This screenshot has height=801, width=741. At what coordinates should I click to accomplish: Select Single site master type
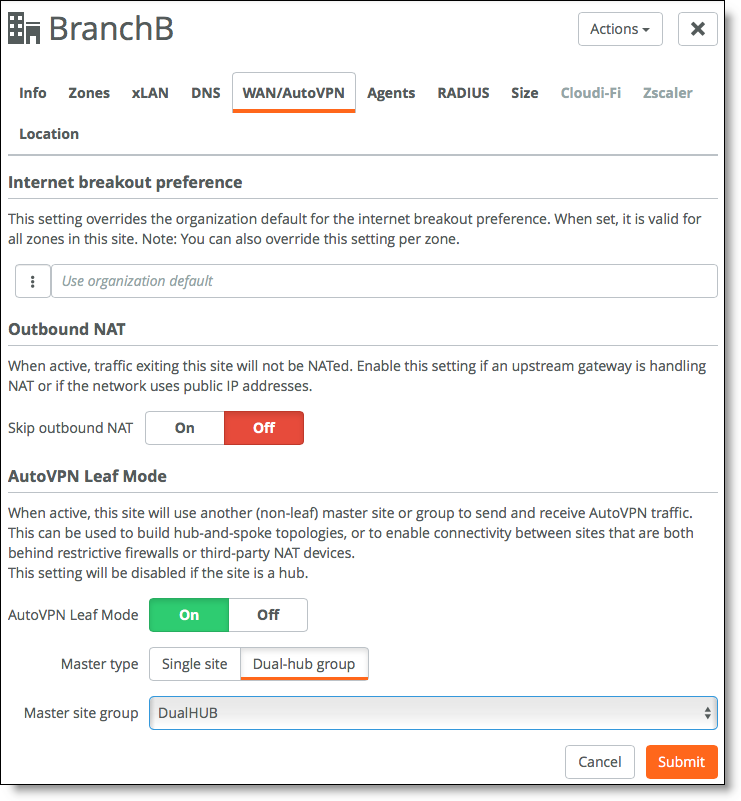click(x=195, y=664)
